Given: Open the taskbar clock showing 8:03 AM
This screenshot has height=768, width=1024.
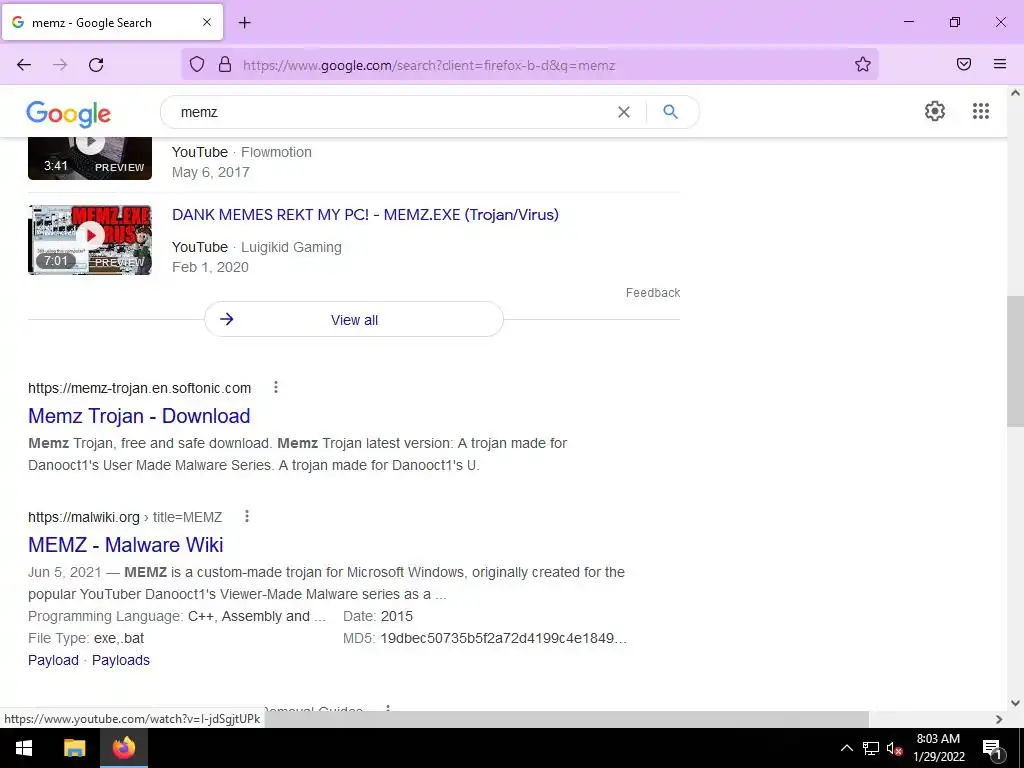Looking at the screenshot, I should 938,748.
